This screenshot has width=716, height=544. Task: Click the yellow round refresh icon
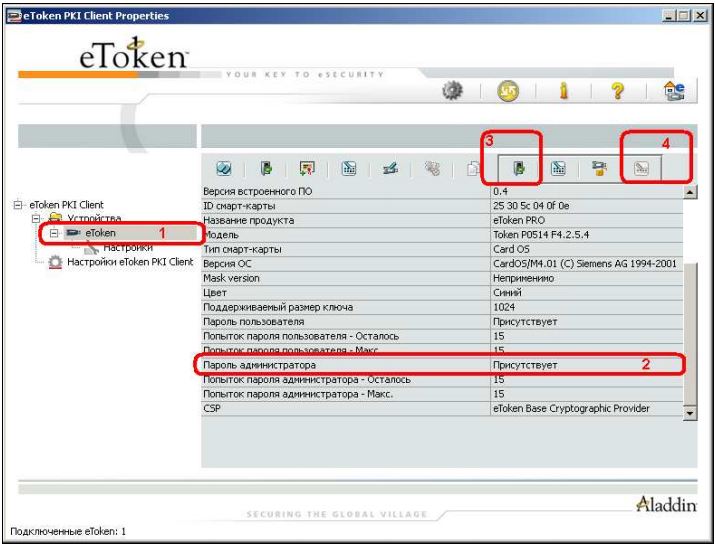(x=508, y=90)
